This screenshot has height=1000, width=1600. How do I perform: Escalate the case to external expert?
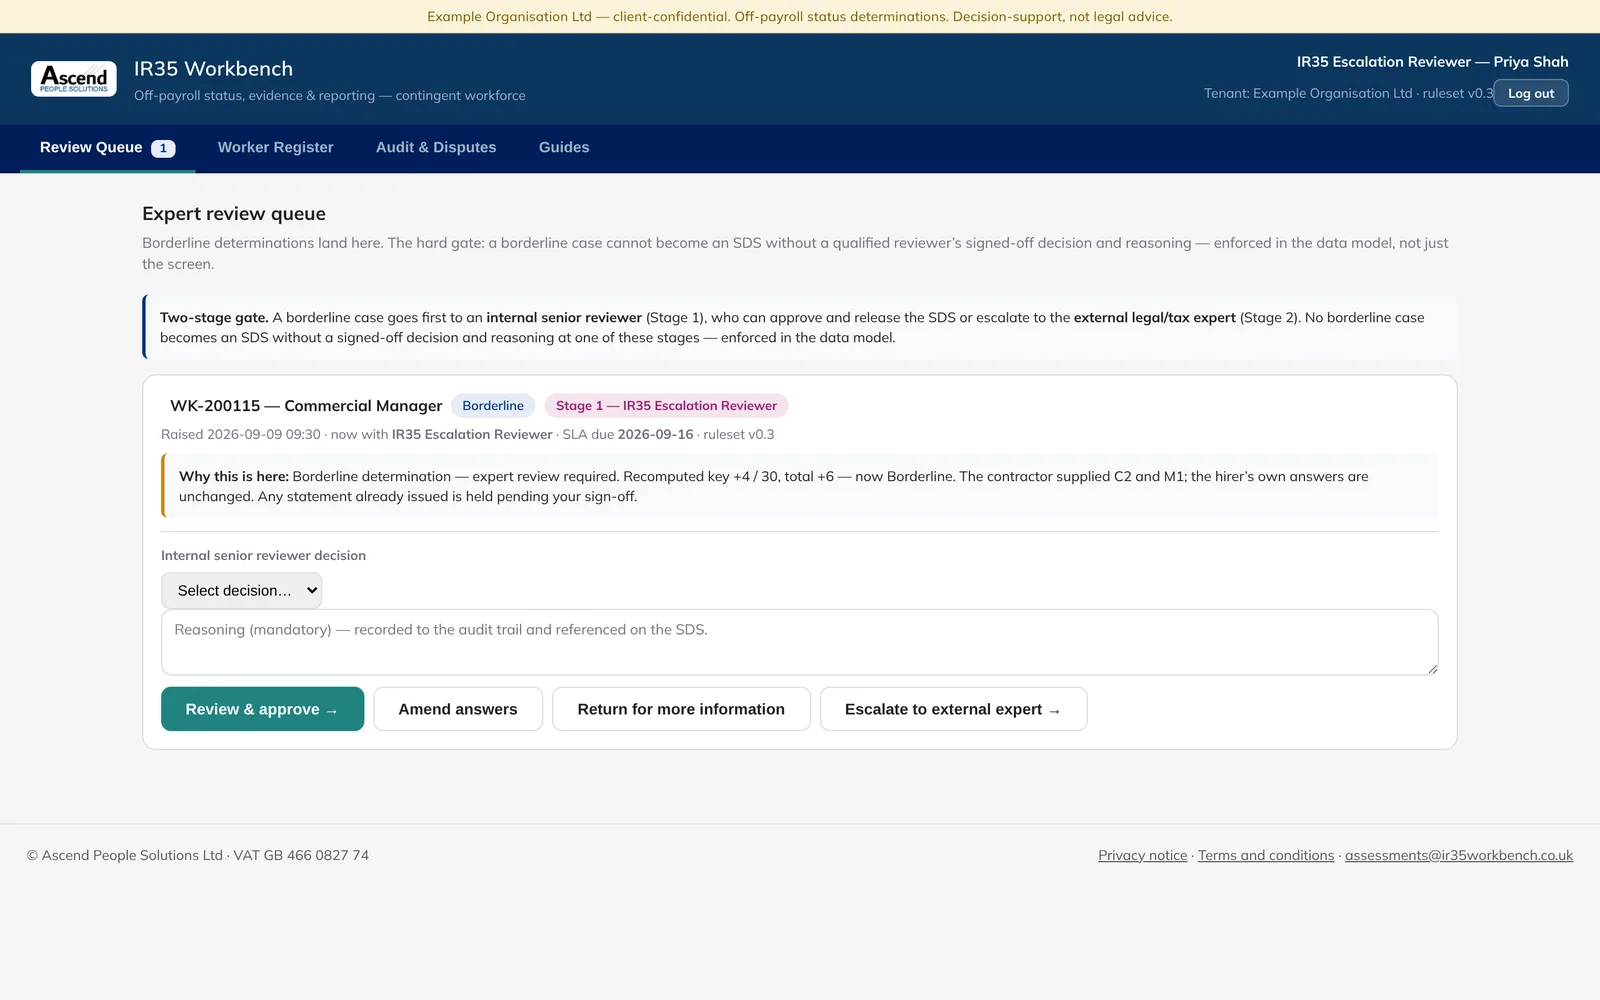[x=953, y=709]
